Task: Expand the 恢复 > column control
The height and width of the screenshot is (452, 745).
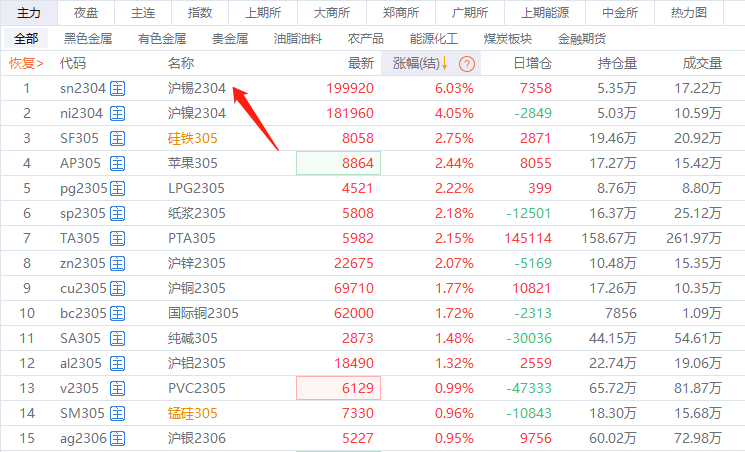Action: click(26, 63)
